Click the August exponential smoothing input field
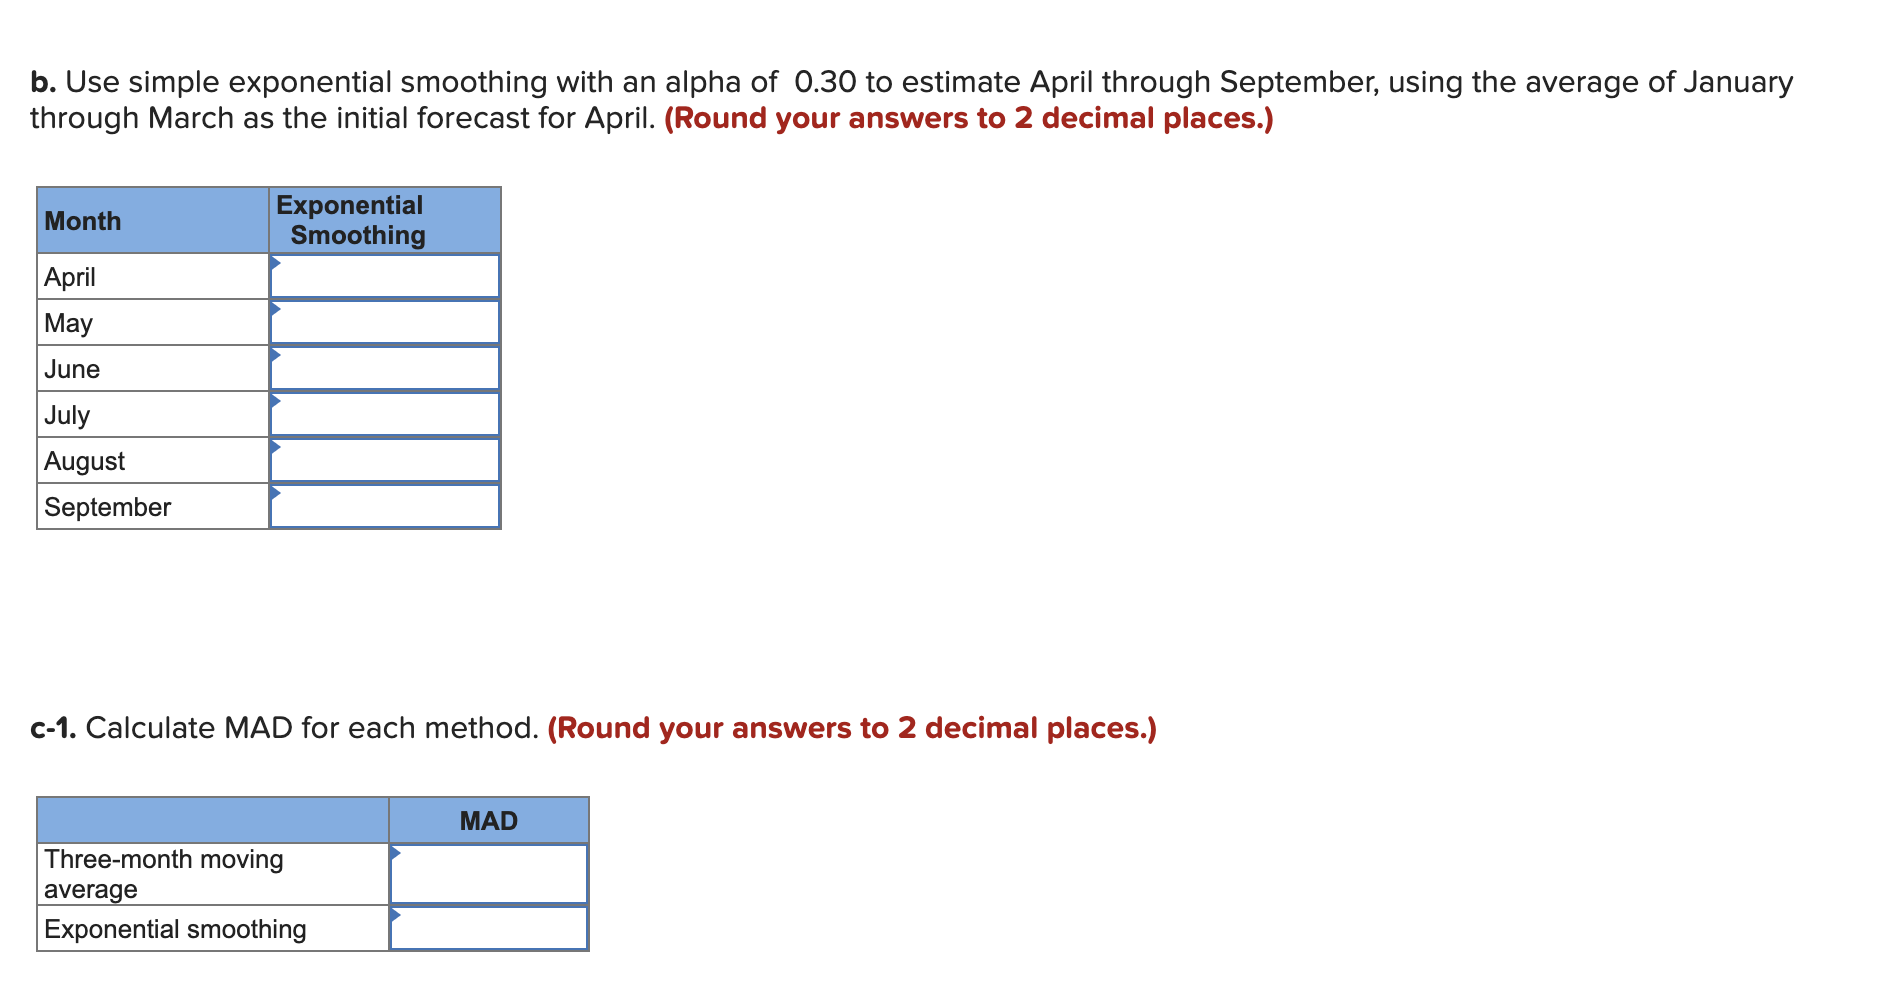The height and width of the screenshot is (1006, 1896). [x=385, y=458]
